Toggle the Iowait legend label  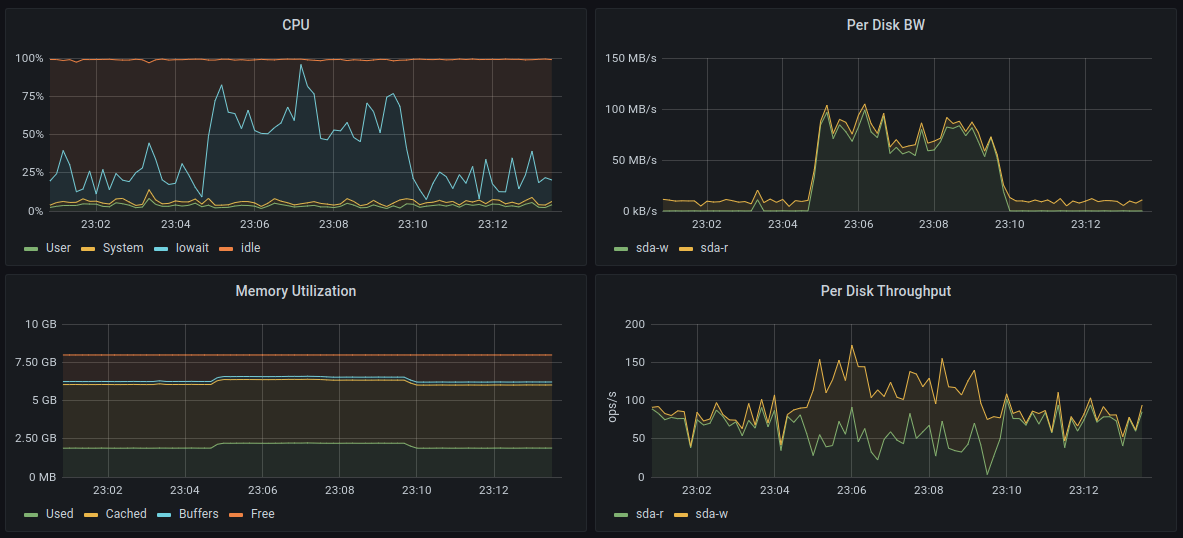click(191, 247)
